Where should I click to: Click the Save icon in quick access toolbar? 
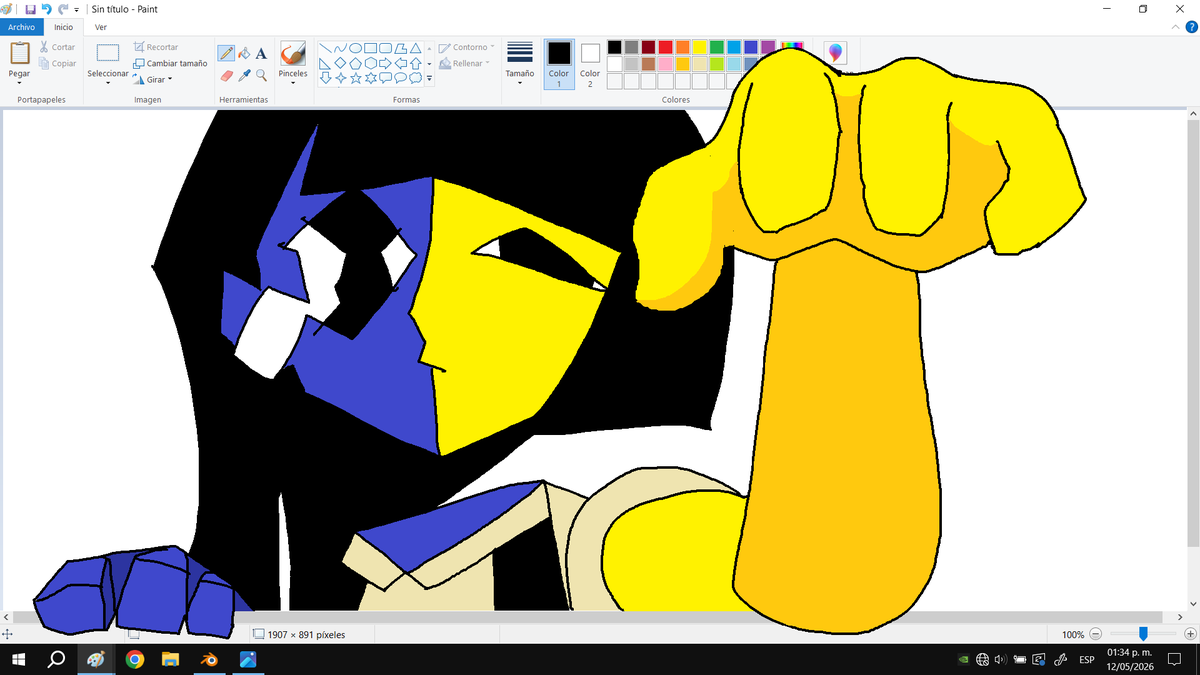30,9
